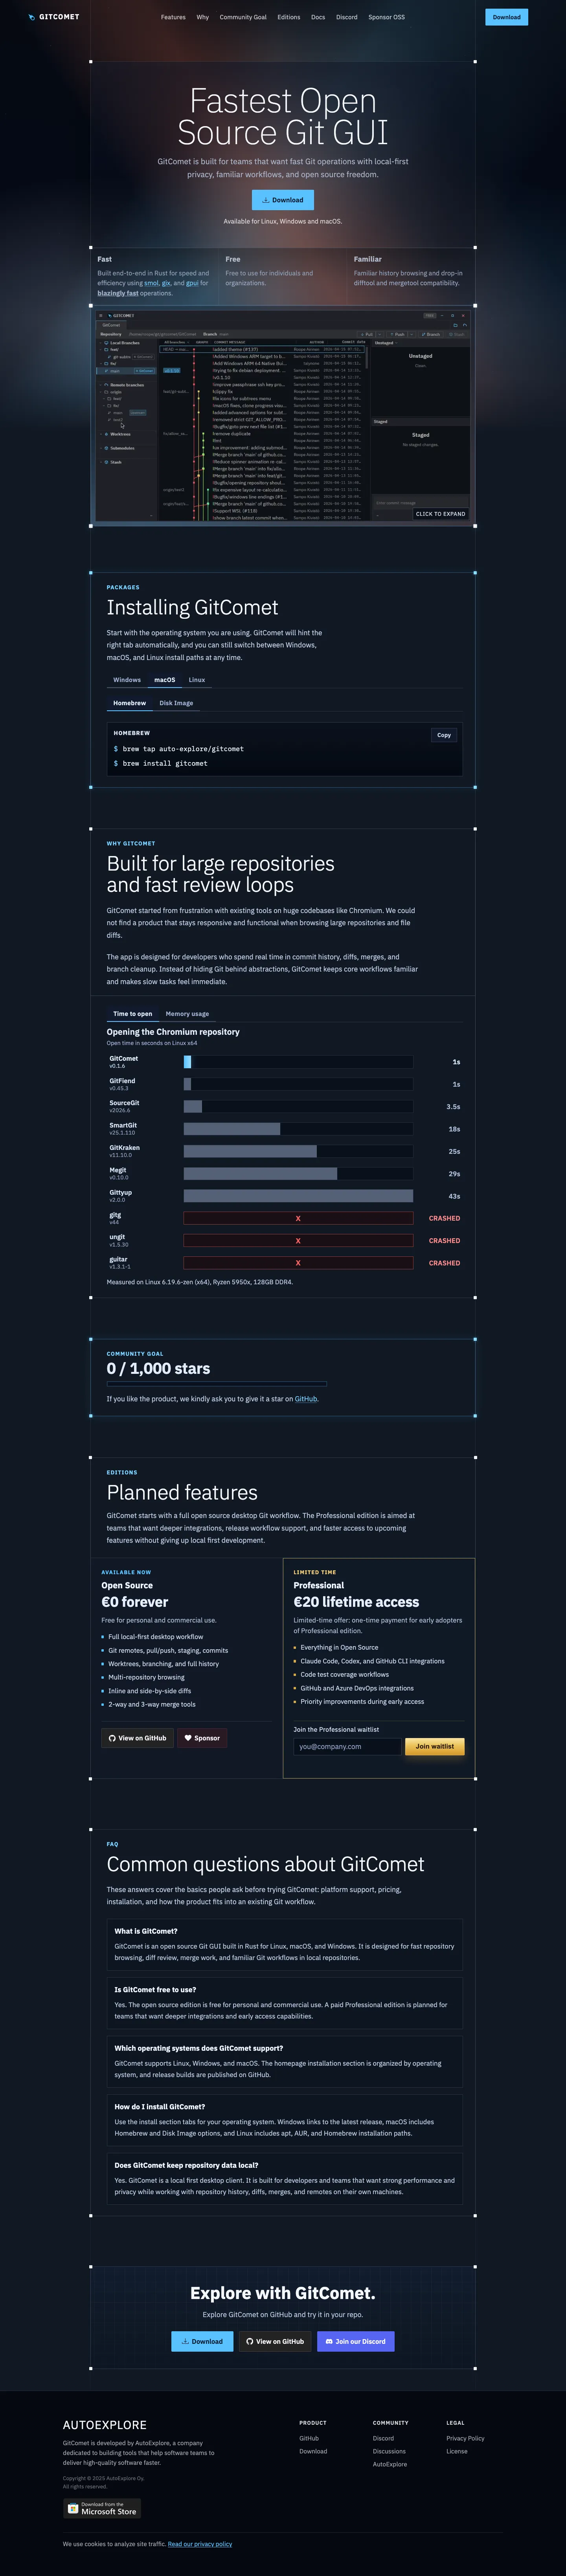Expand the app screenshot via Click to Expand
Viewport: 566px width, 2576px height.
coord(440,514)
